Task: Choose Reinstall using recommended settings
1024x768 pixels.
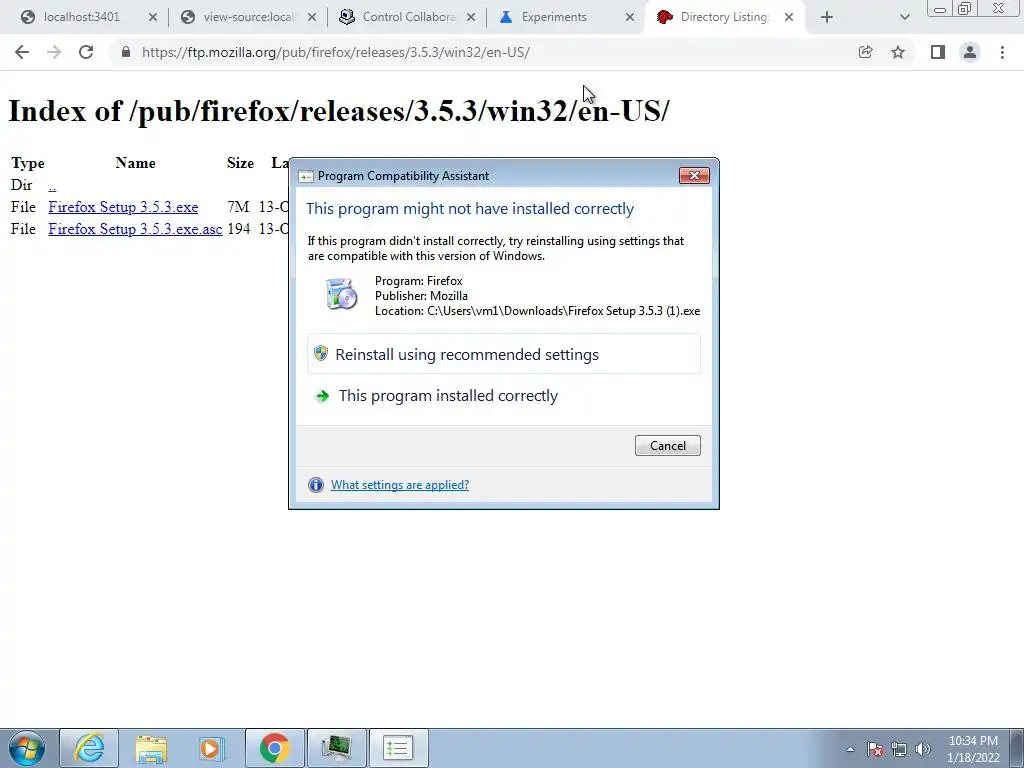Action: (x=504, y=354)
